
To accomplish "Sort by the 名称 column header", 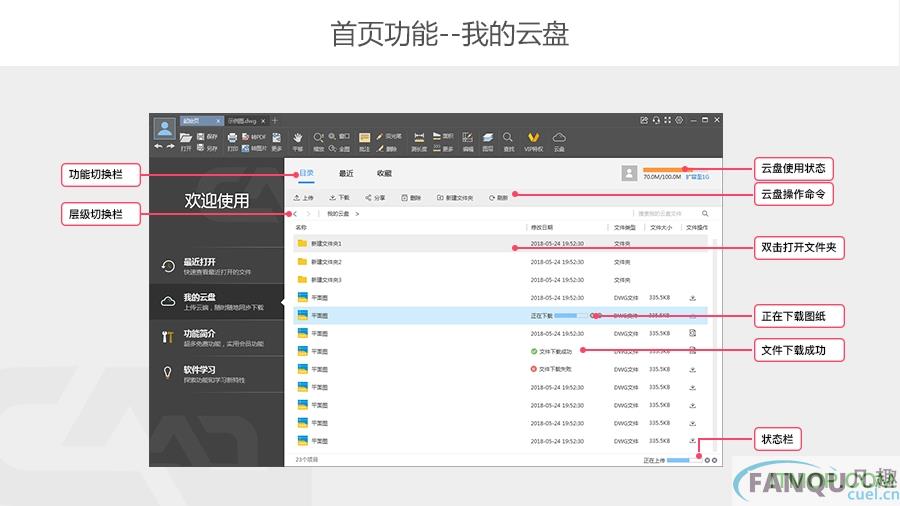I will pos(301,228).
